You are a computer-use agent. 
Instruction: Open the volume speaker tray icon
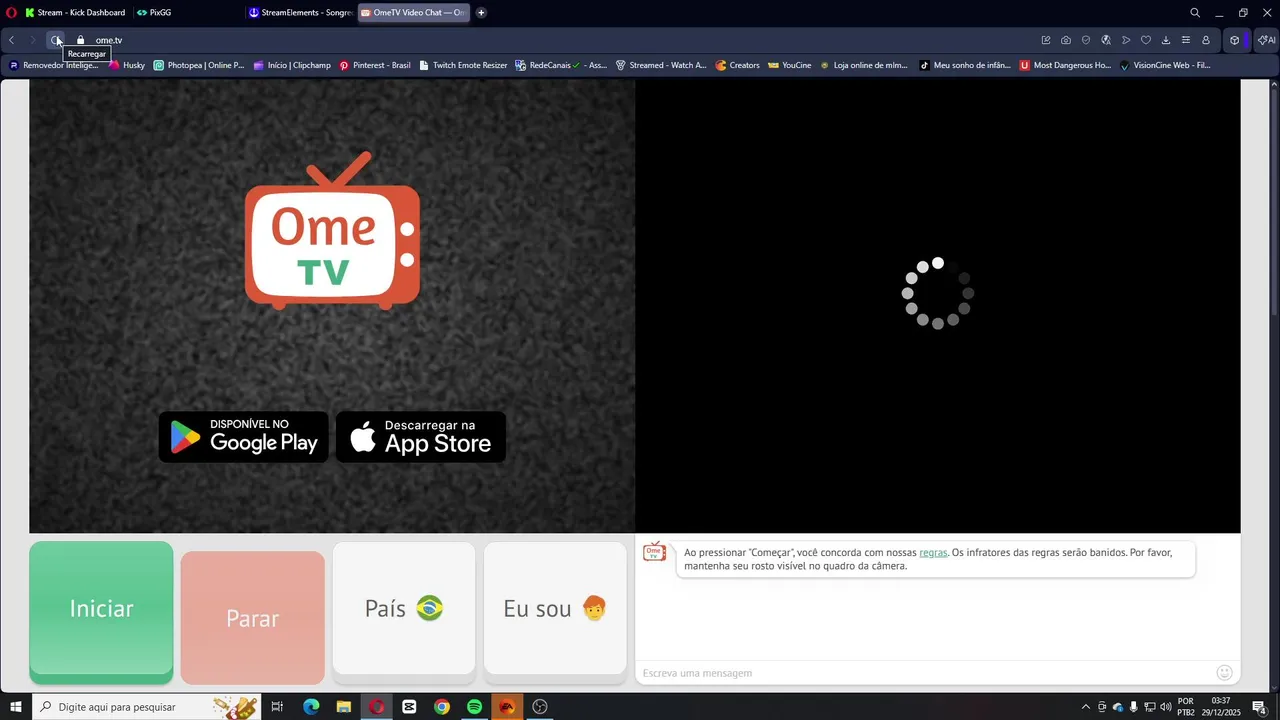tap(1166, 707)
